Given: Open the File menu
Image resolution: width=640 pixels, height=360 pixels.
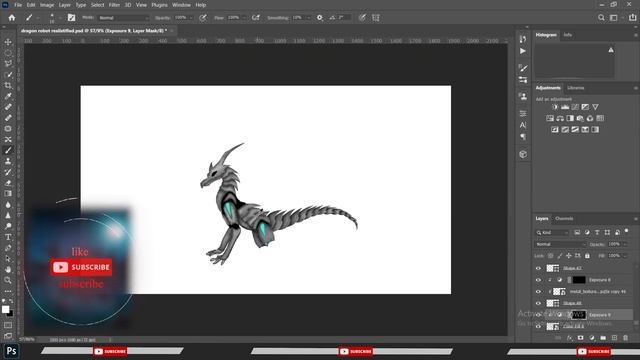Looking at the screenshot, I should [x=18, y=5].
